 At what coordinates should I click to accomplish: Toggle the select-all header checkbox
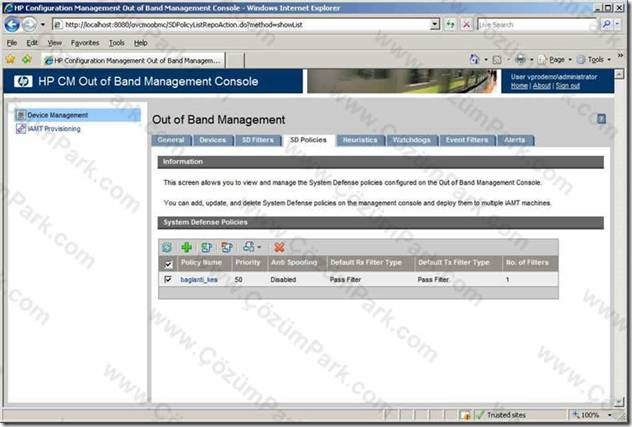[168, 265]
